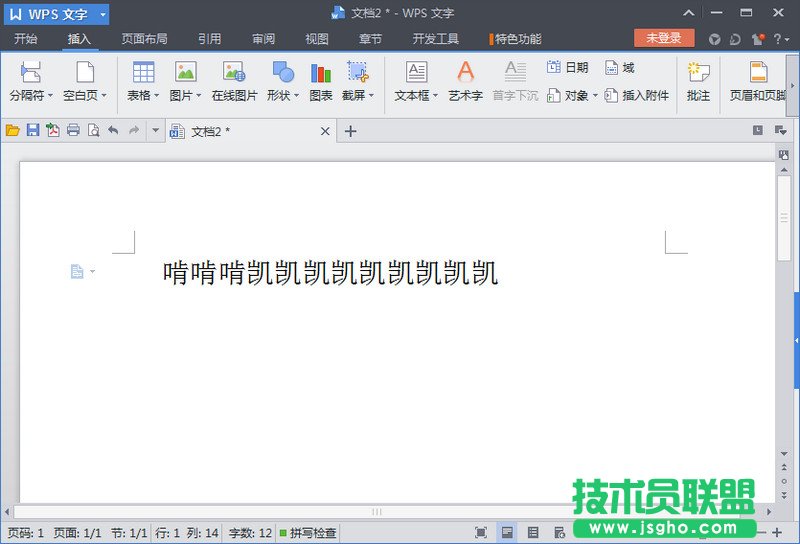Save the document with the floppy icon
The height and width of the screenshot is (544, 800).
click(x=33, y=131)
